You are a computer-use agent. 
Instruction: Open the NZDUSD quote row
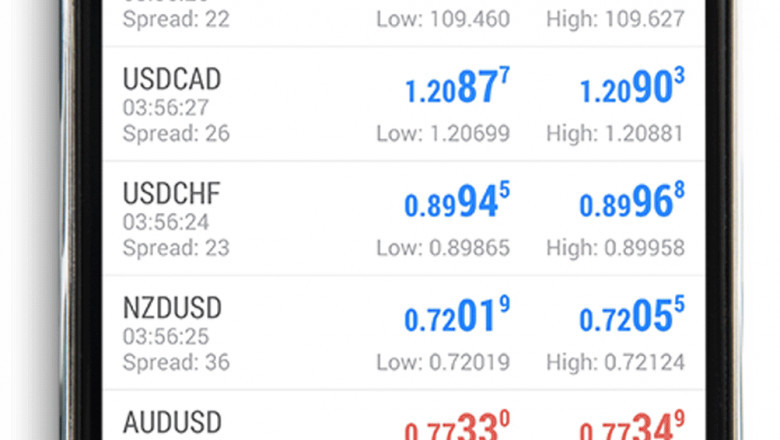(171, 307)
